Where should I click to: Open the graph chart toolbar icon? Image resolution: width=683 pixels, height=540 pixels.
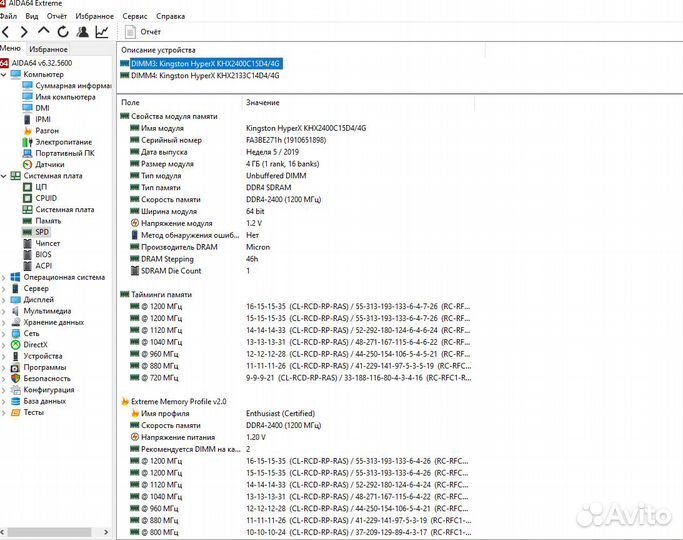102,32
